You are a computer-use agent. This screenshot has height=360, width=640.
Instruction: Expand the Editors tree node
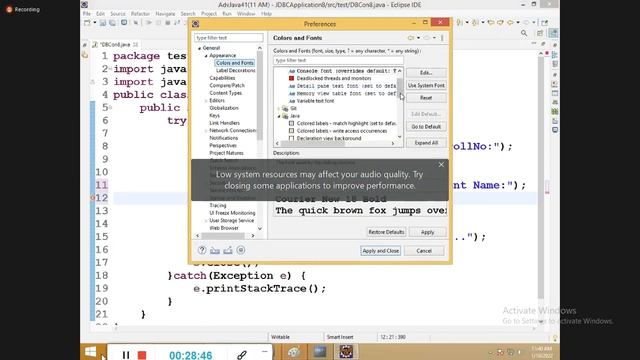coord(206,100)
